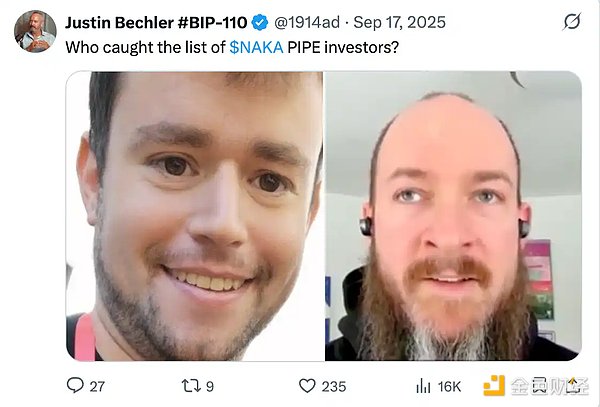Open the right photo of the bearded man
This screenshot has height=407, width=600.
pos(453,216)
